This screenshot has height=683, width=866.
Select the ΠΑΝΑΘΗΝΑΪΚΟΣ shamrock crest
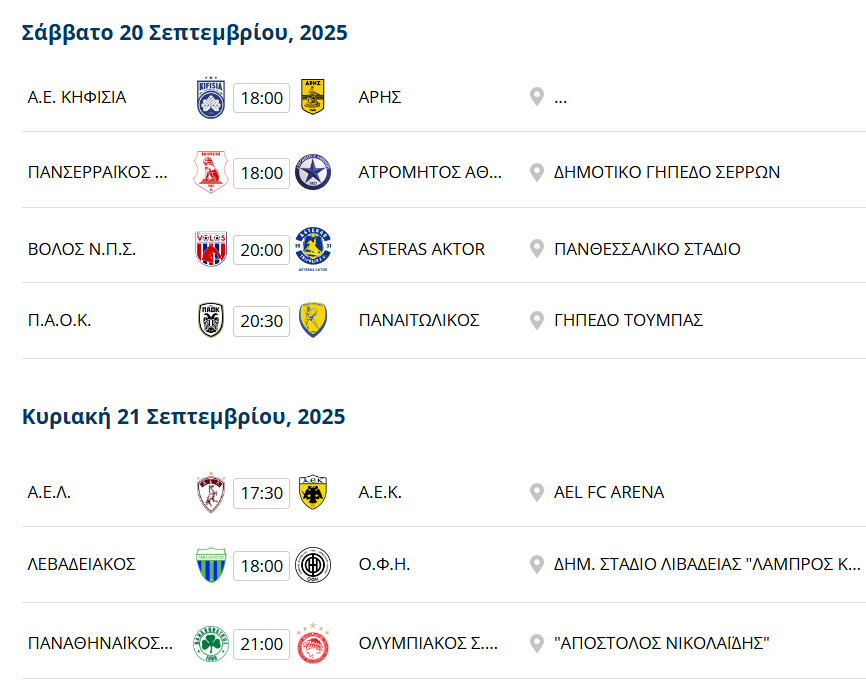(211, 644)
